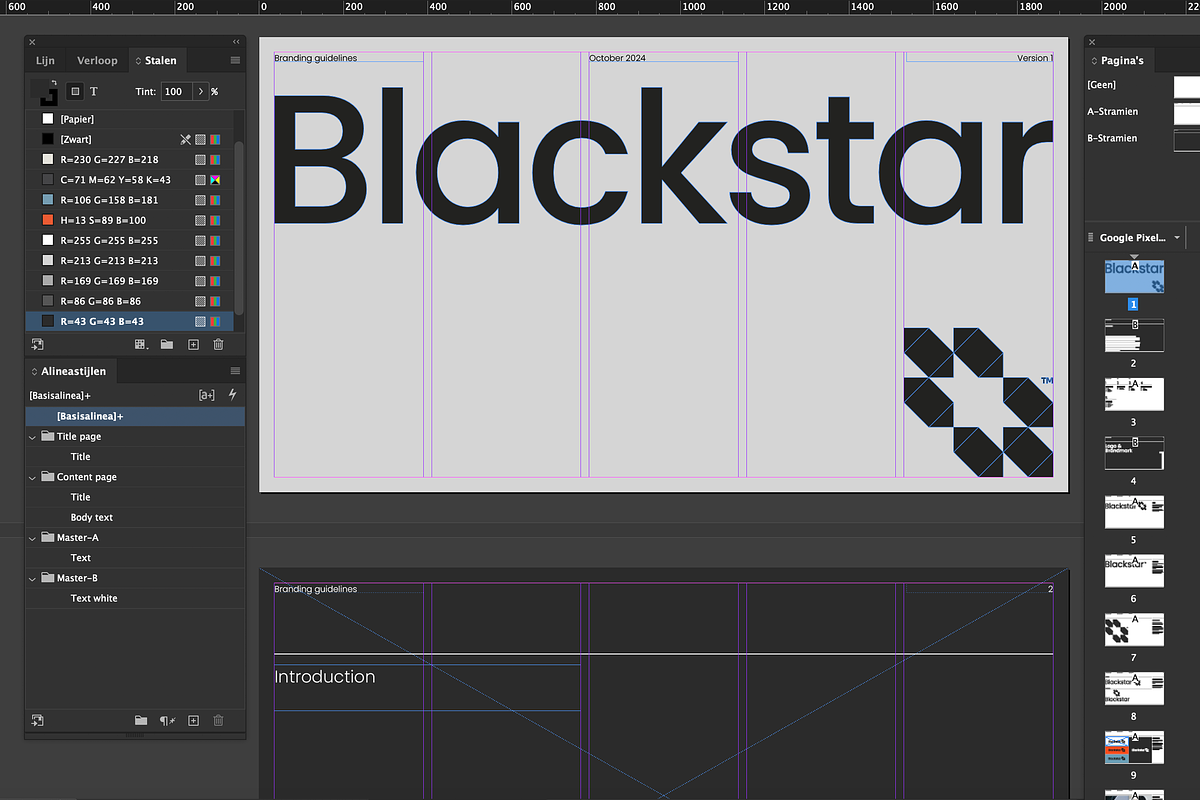
Task: Select swatch row R=86 G=86 B=86
Action: click(x=130, y=301)
